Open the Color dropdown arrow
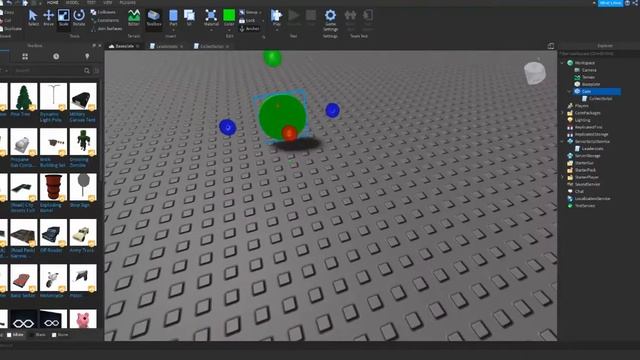Image resolution: width=640 pixels, height=360 pixels. [x=229, y=29]
